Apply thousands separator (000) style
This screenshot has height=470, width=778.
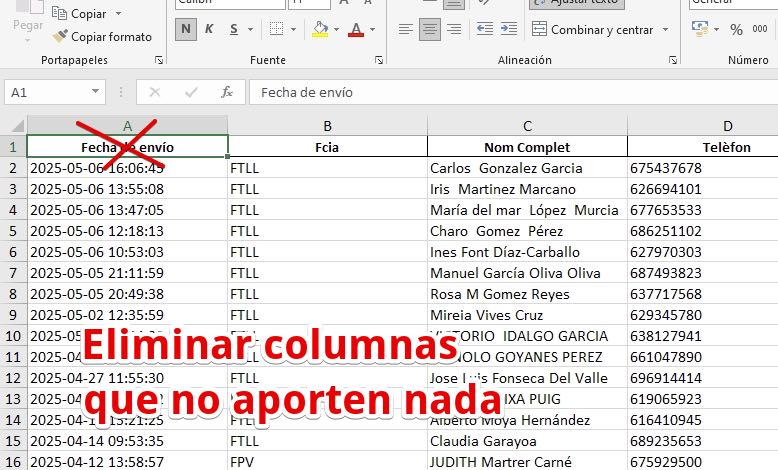tap(760, 29)
